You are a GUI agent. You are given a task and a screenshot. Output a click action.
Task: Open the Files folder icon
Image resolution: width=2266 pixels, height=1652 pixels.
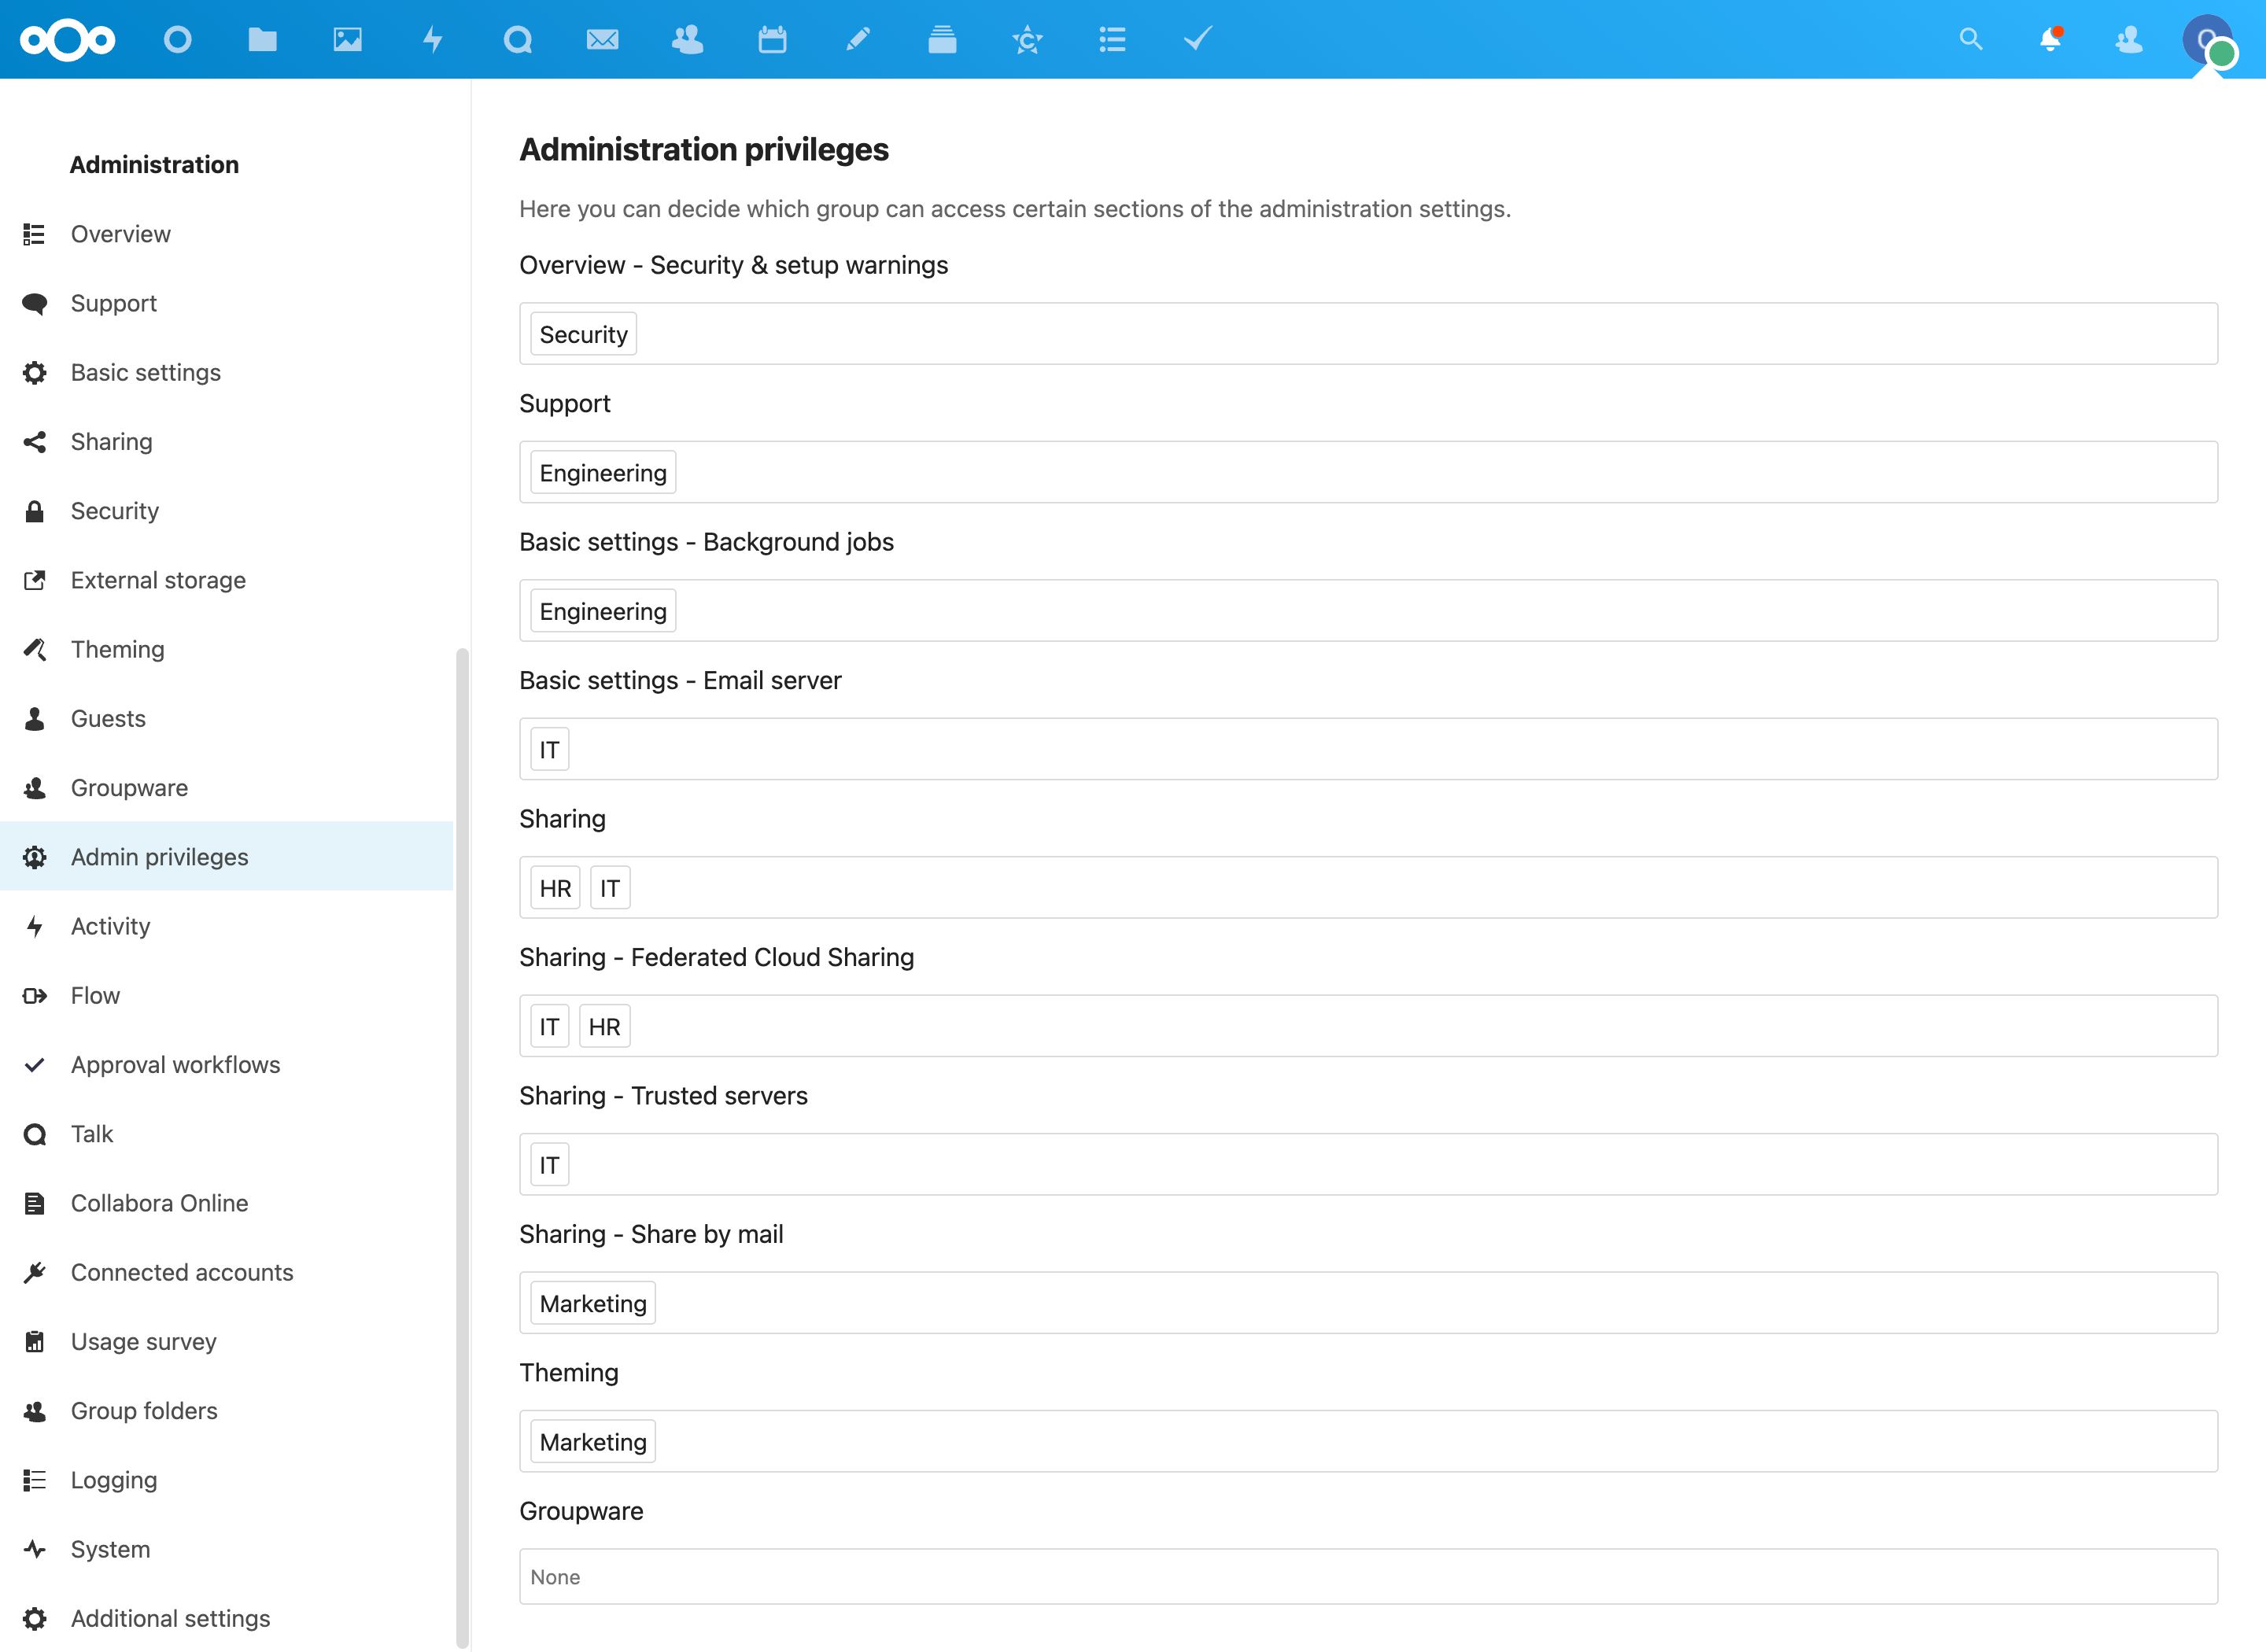(x=263, y=40)
